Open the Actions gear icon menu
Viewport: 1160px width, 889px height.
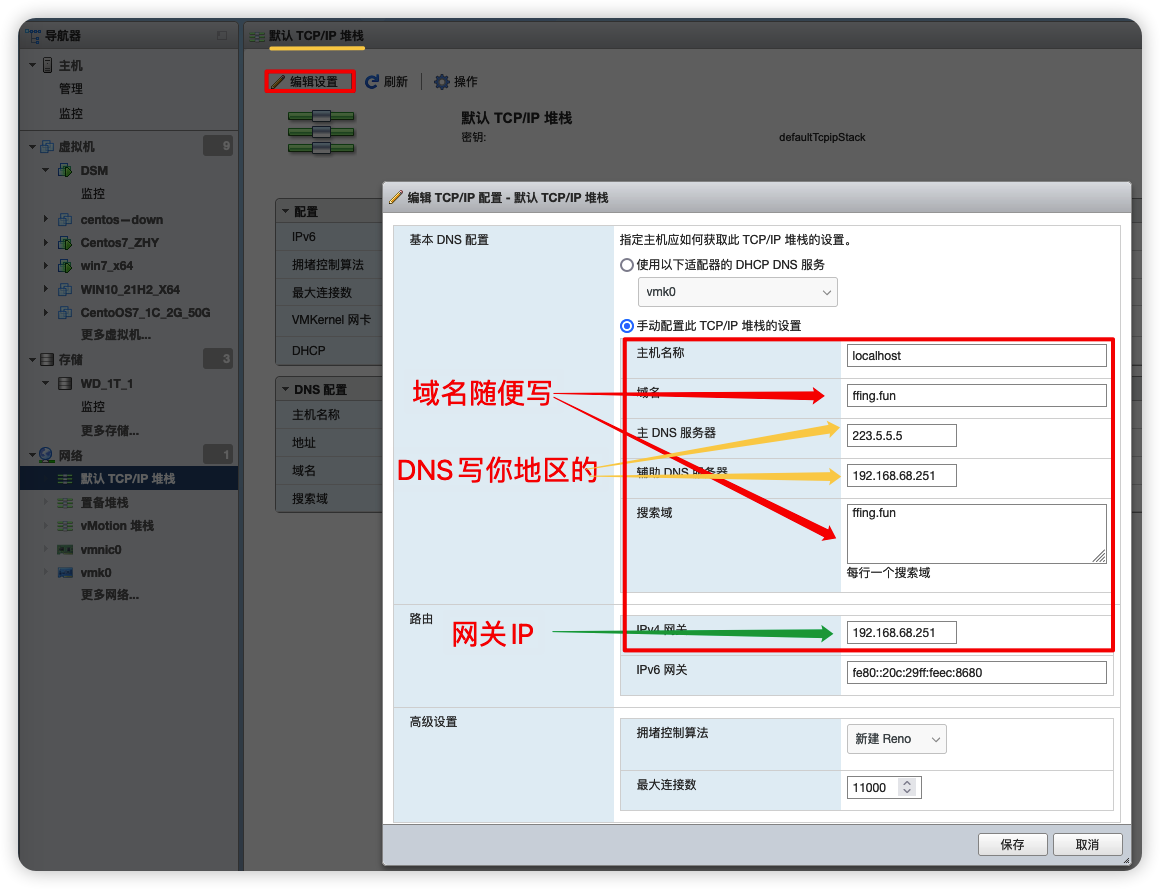pos(441,82)
